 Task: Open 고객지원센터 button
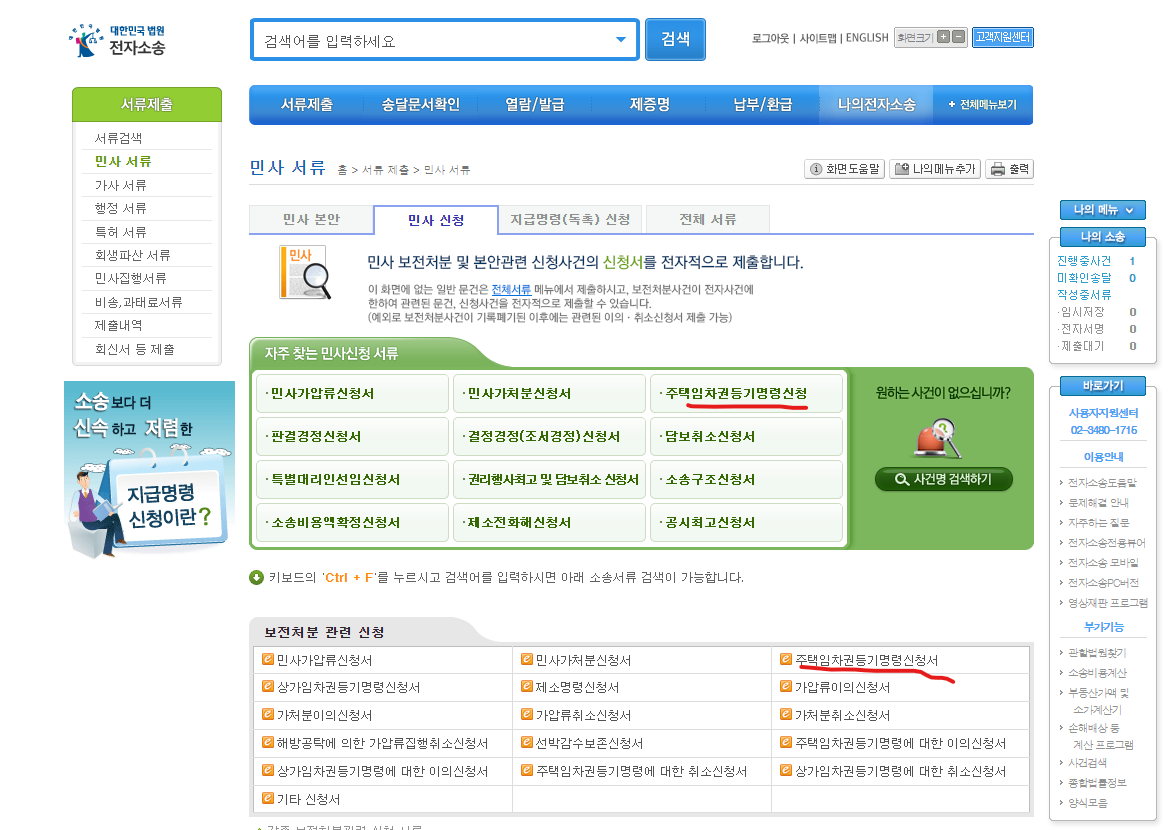(x=1003, y=37)
